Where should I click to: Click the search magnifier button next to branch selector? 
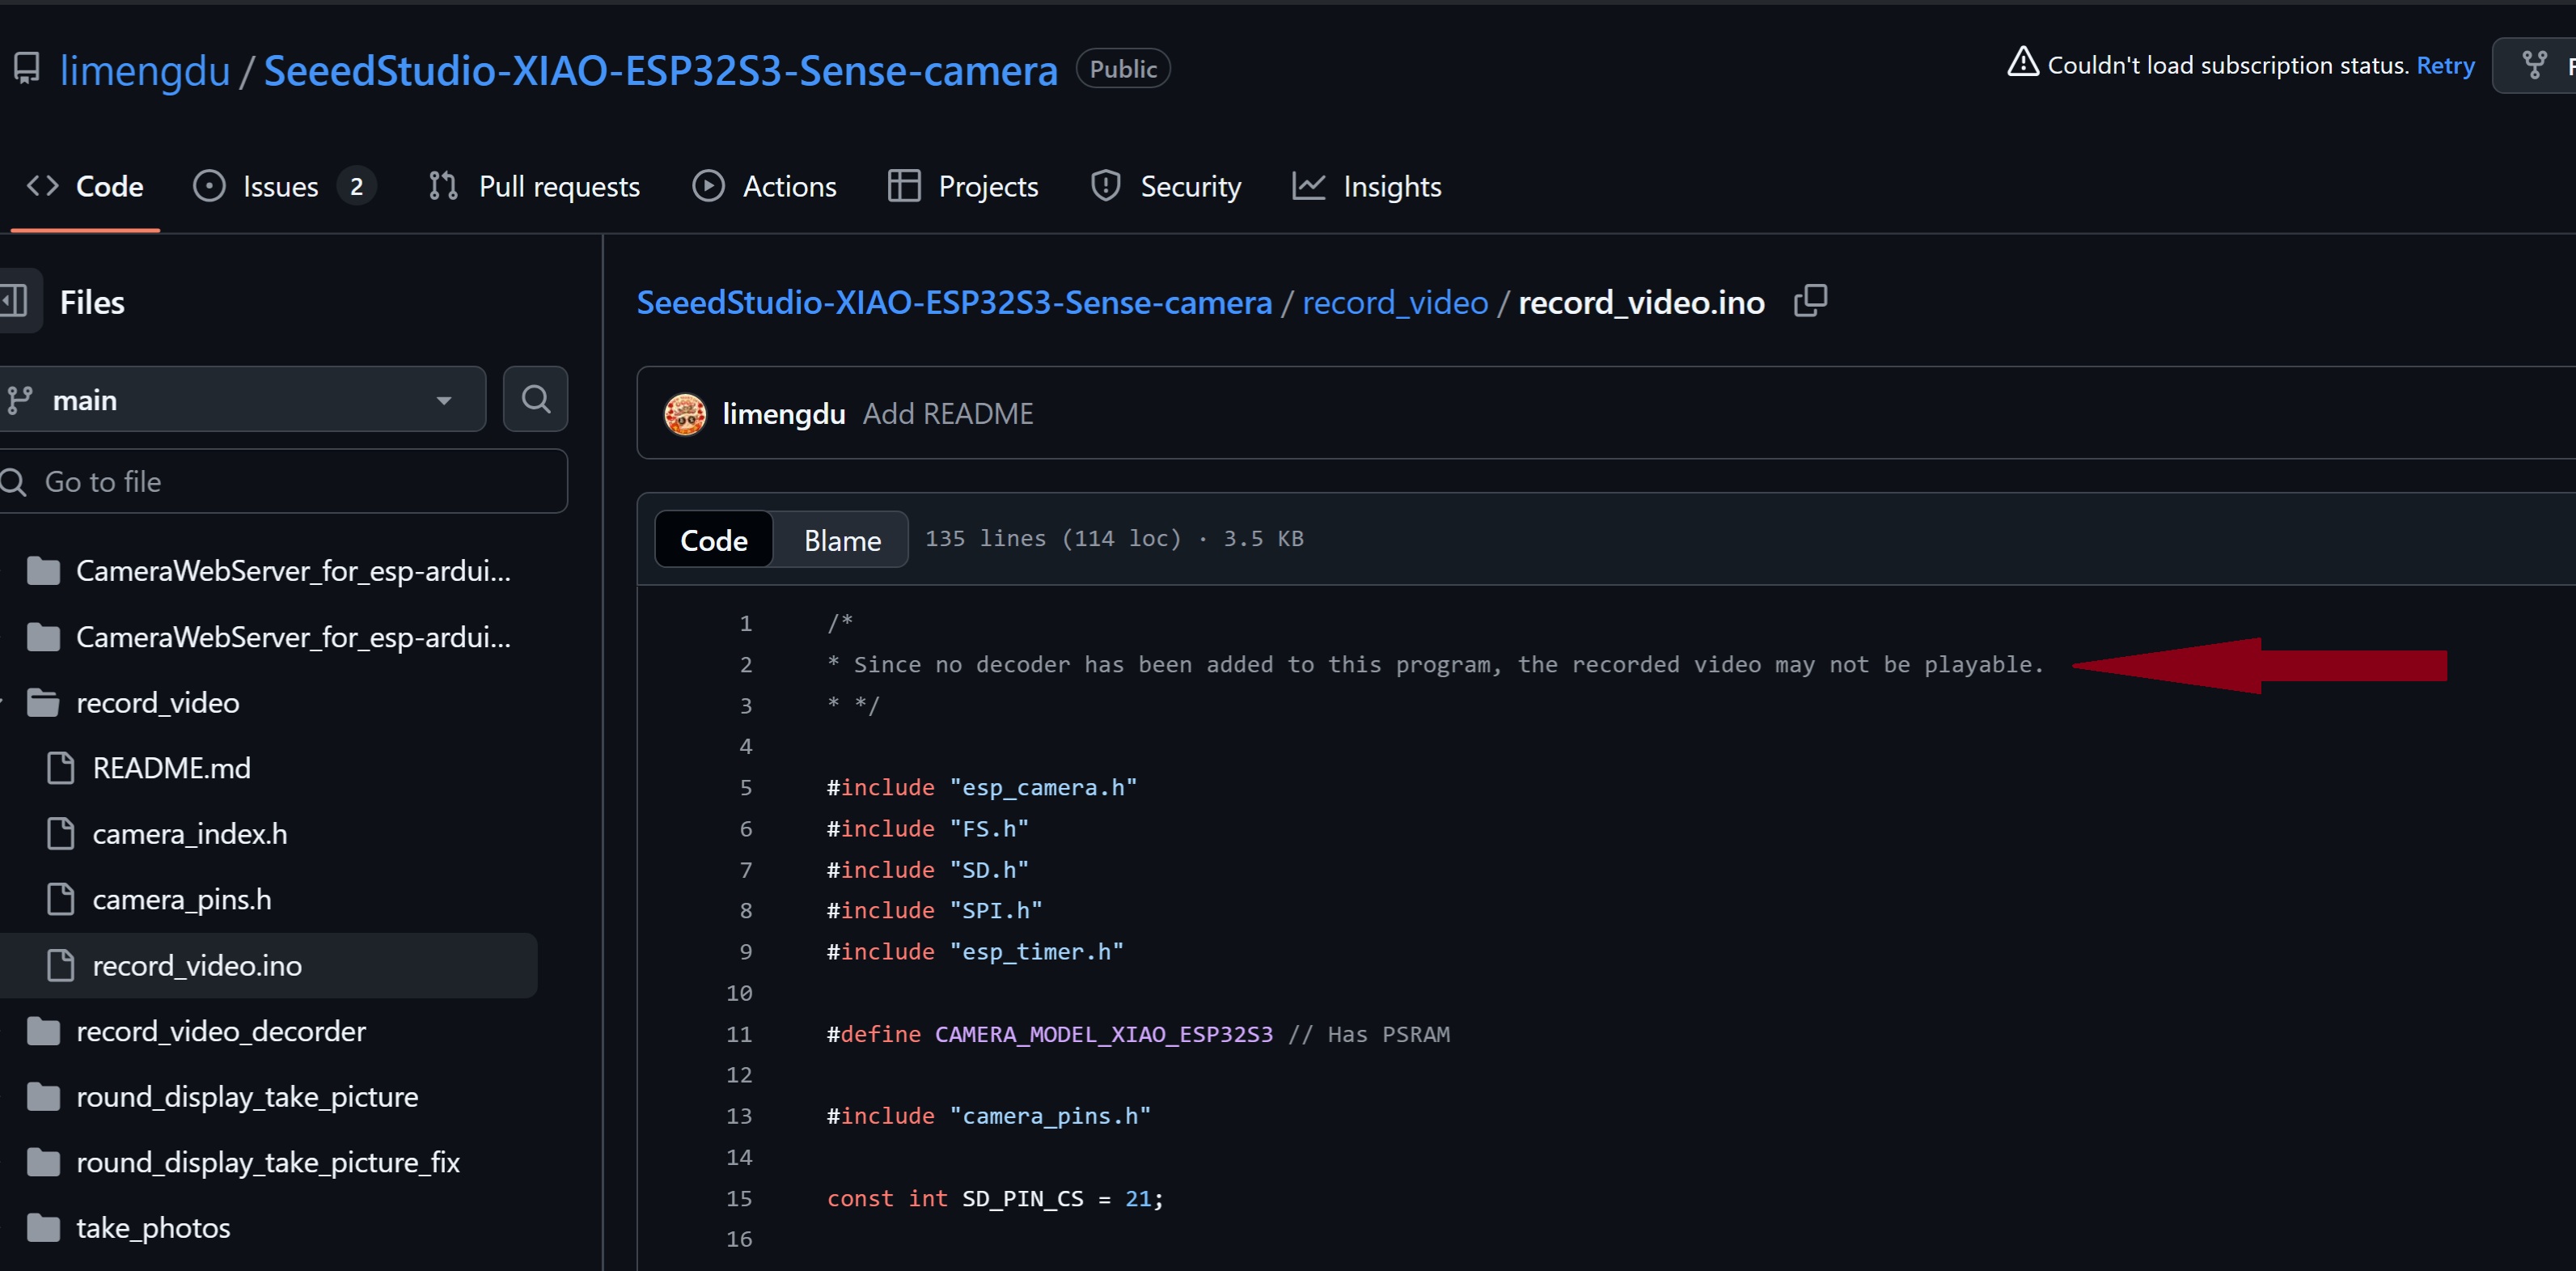535,399
